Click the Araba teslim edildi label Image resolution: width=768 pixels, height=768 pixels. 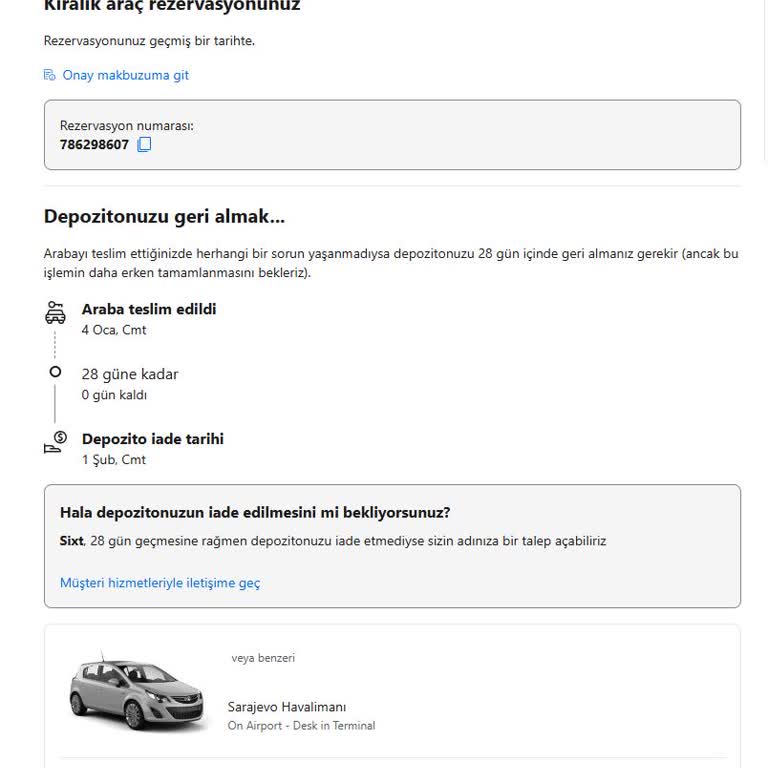point(149,309)
